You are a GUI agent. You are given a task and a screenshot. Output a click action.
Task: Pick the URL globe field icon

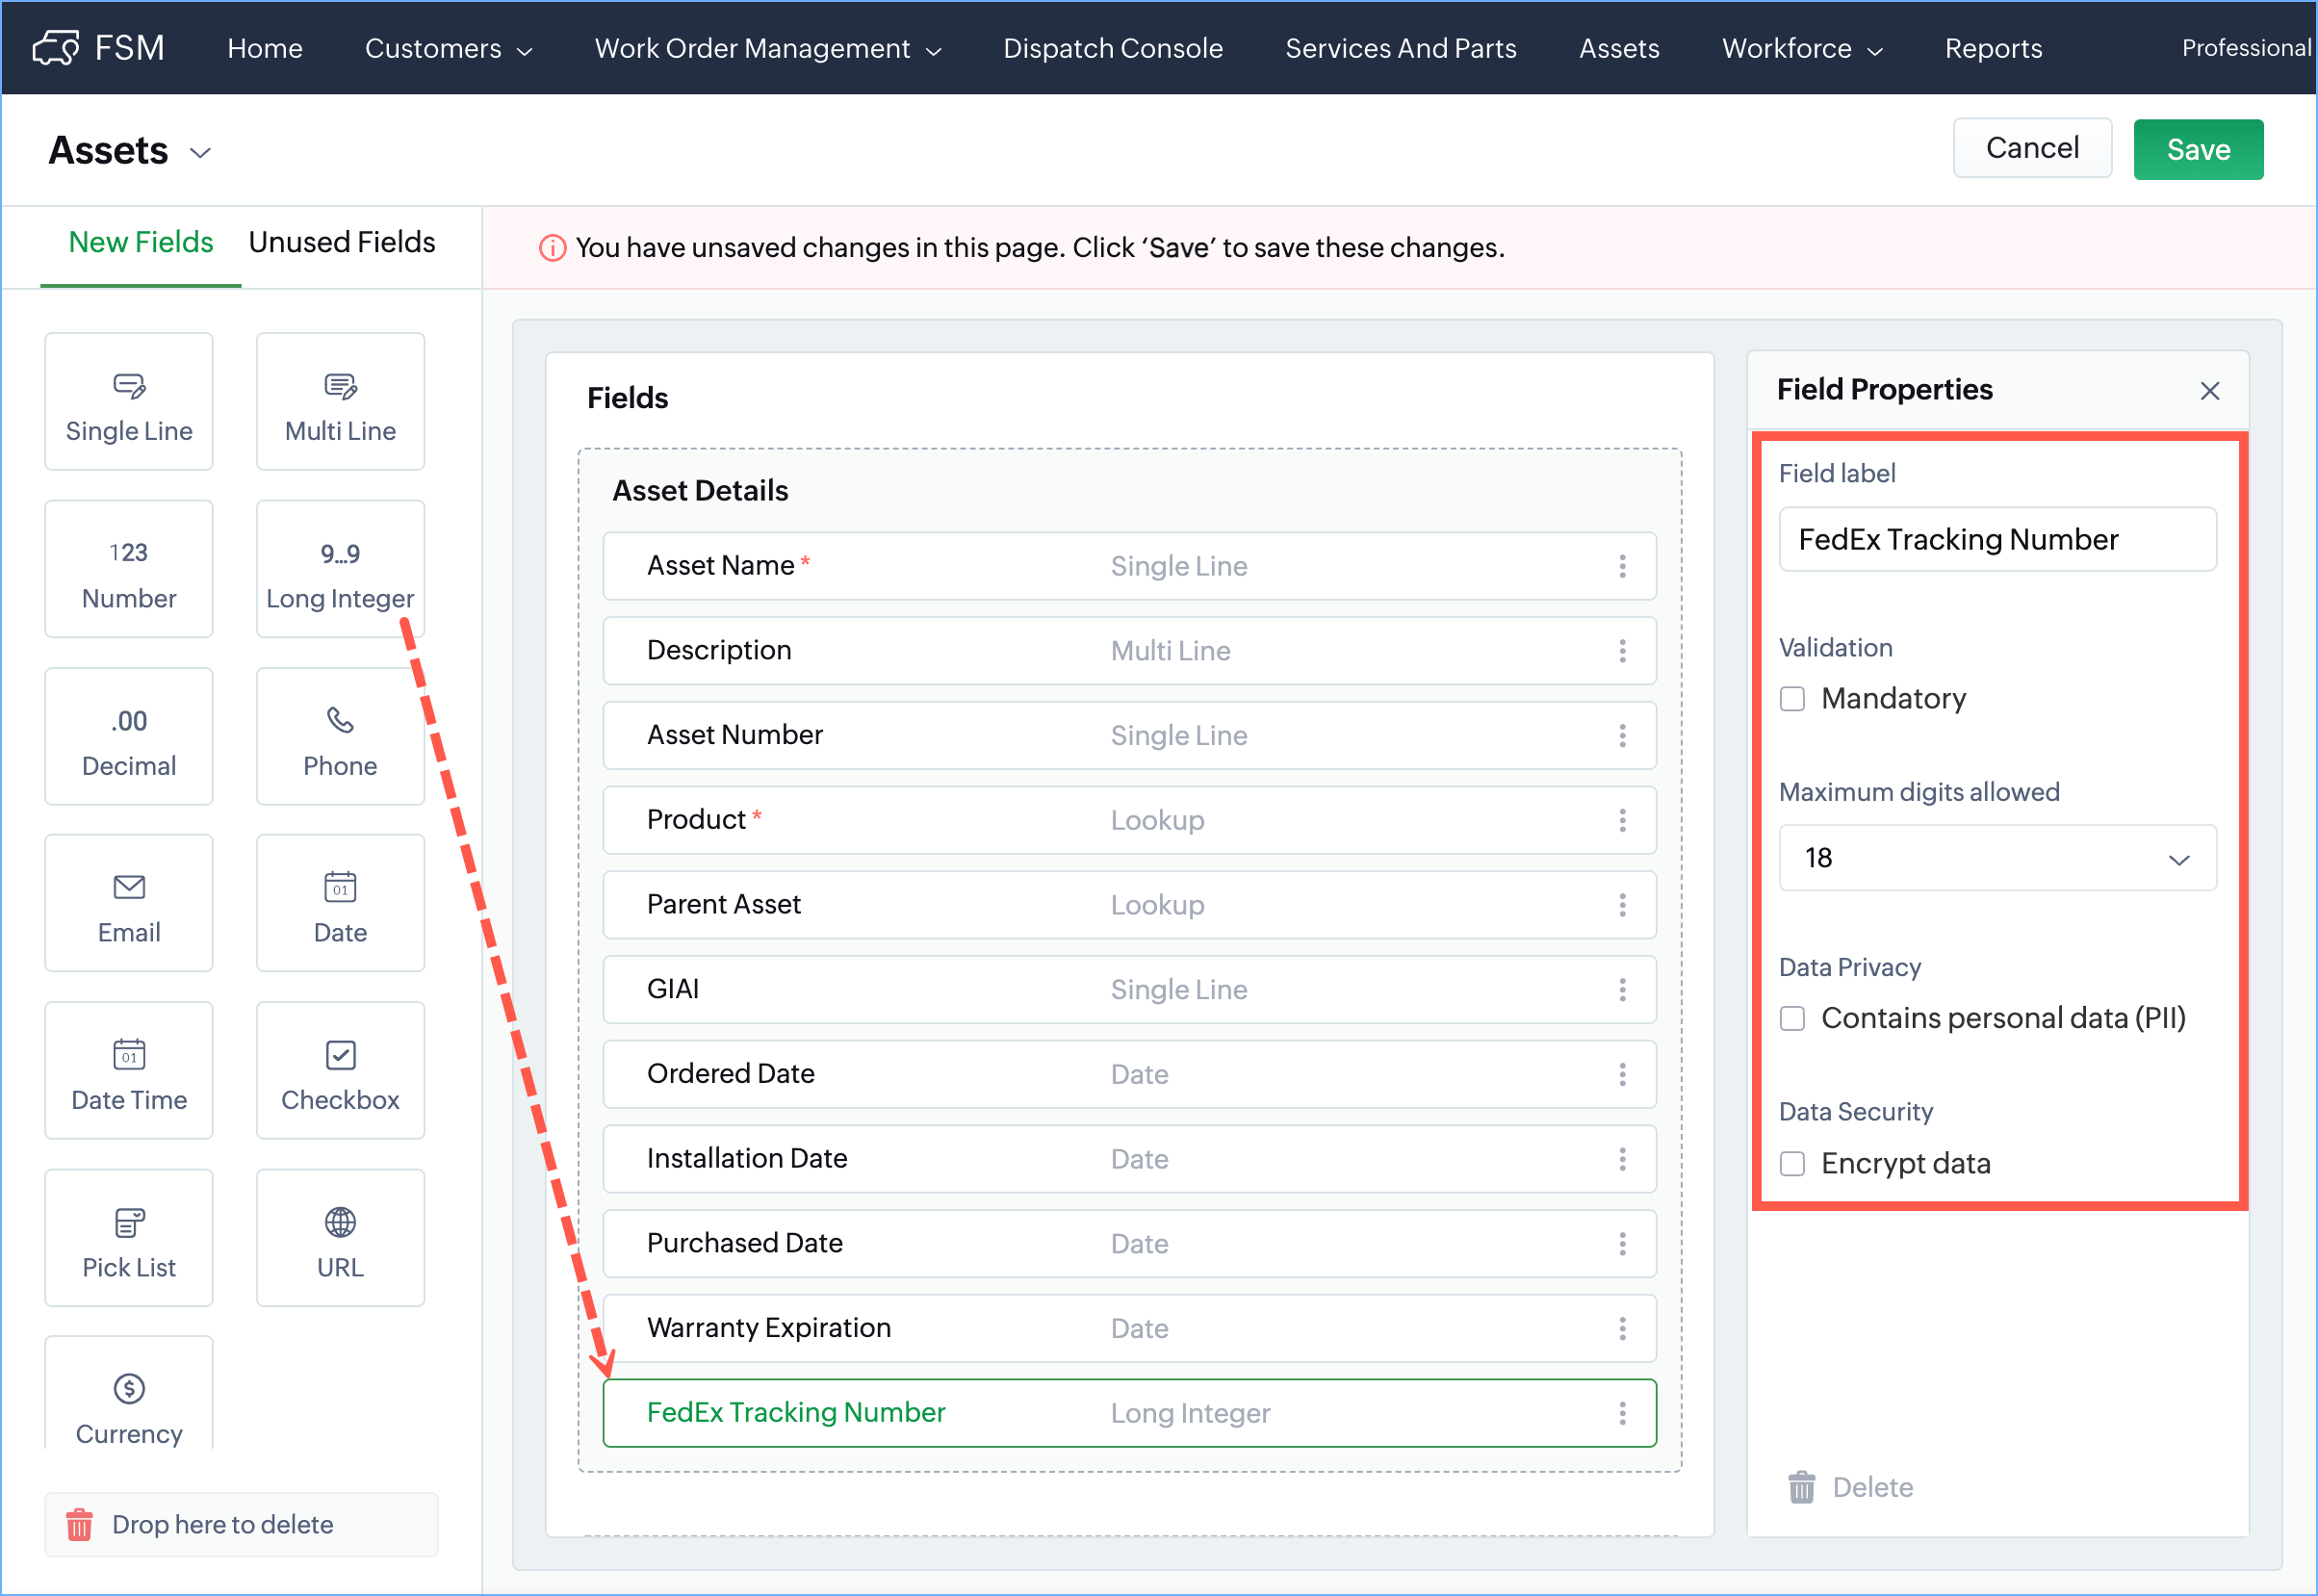coord(340,1222)
